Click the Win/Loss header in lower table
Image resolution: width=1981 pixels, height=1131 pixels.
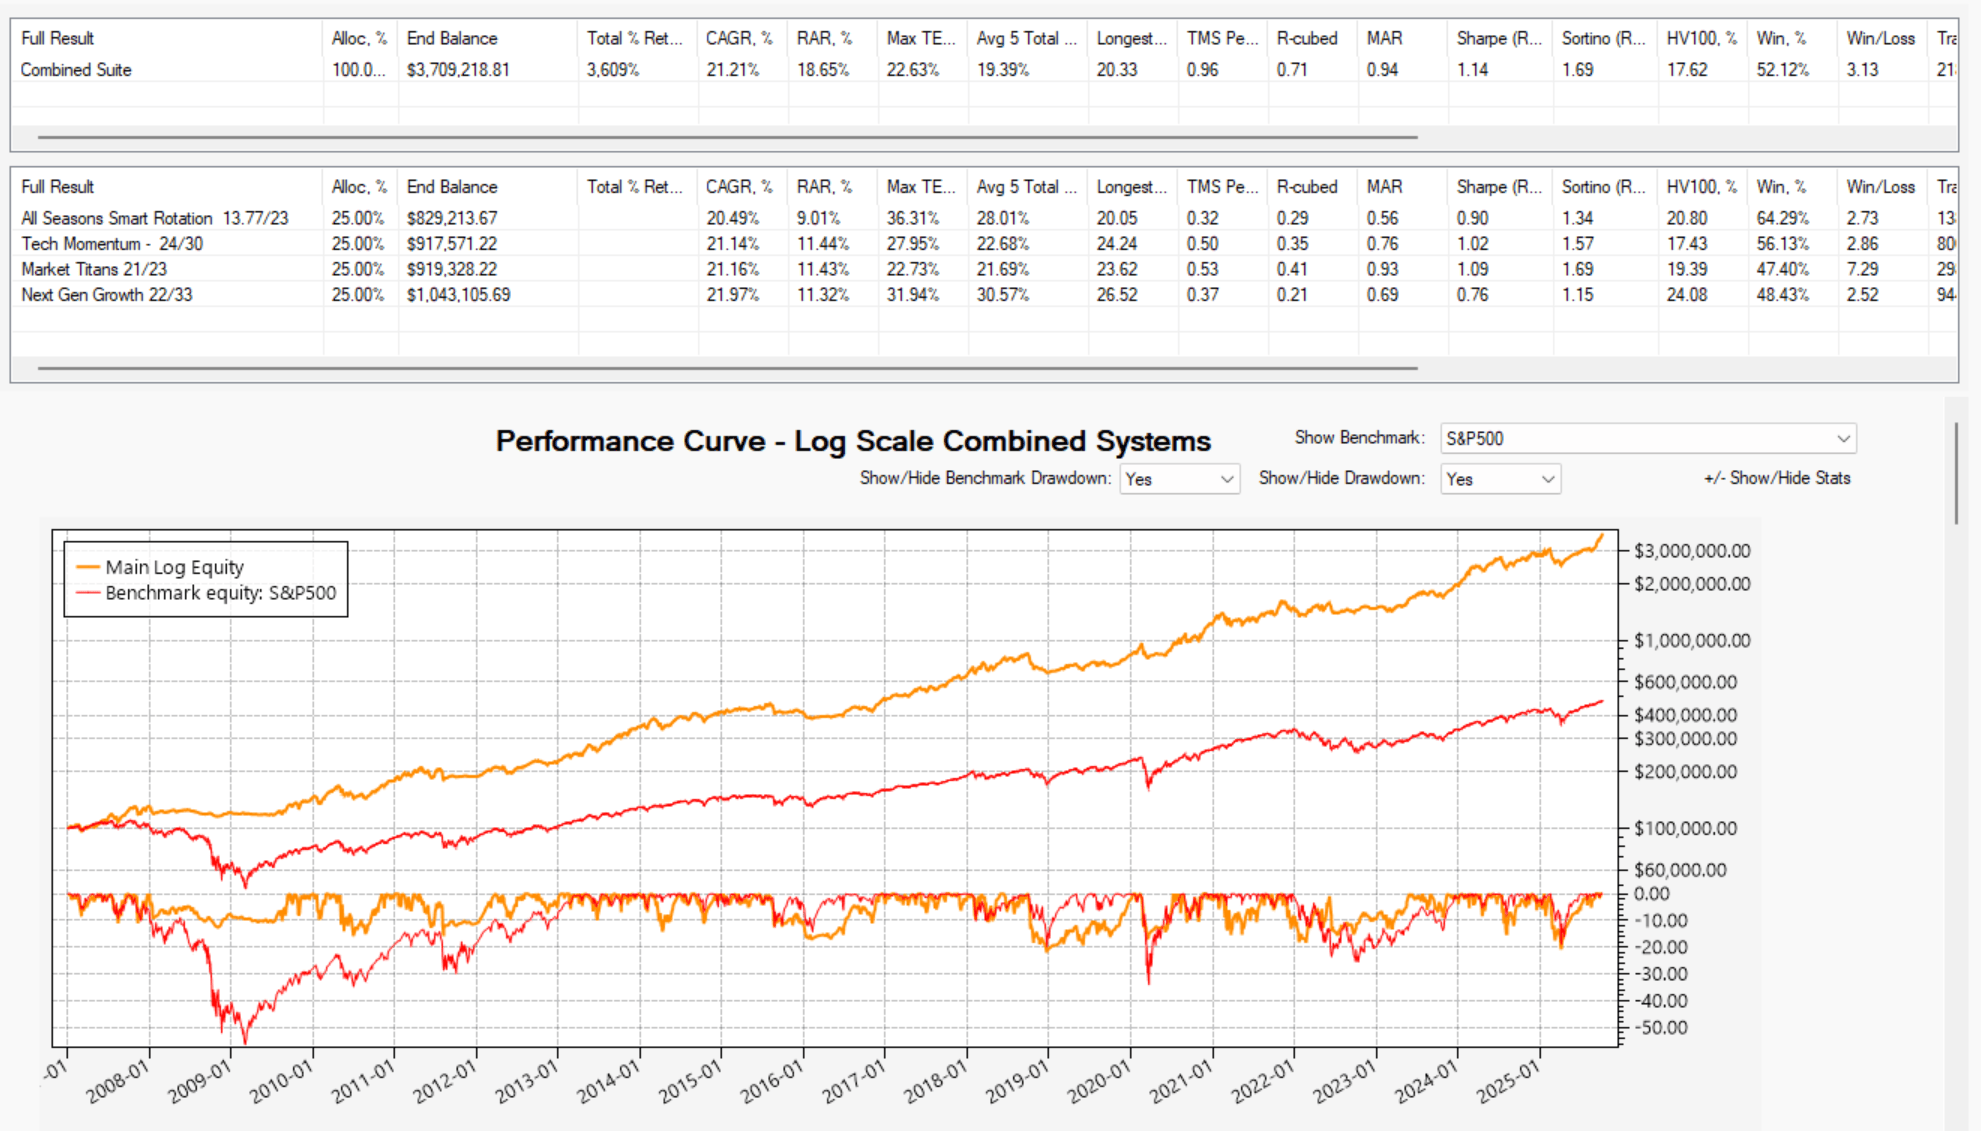pyautogui.click(x=1880, y=187)
